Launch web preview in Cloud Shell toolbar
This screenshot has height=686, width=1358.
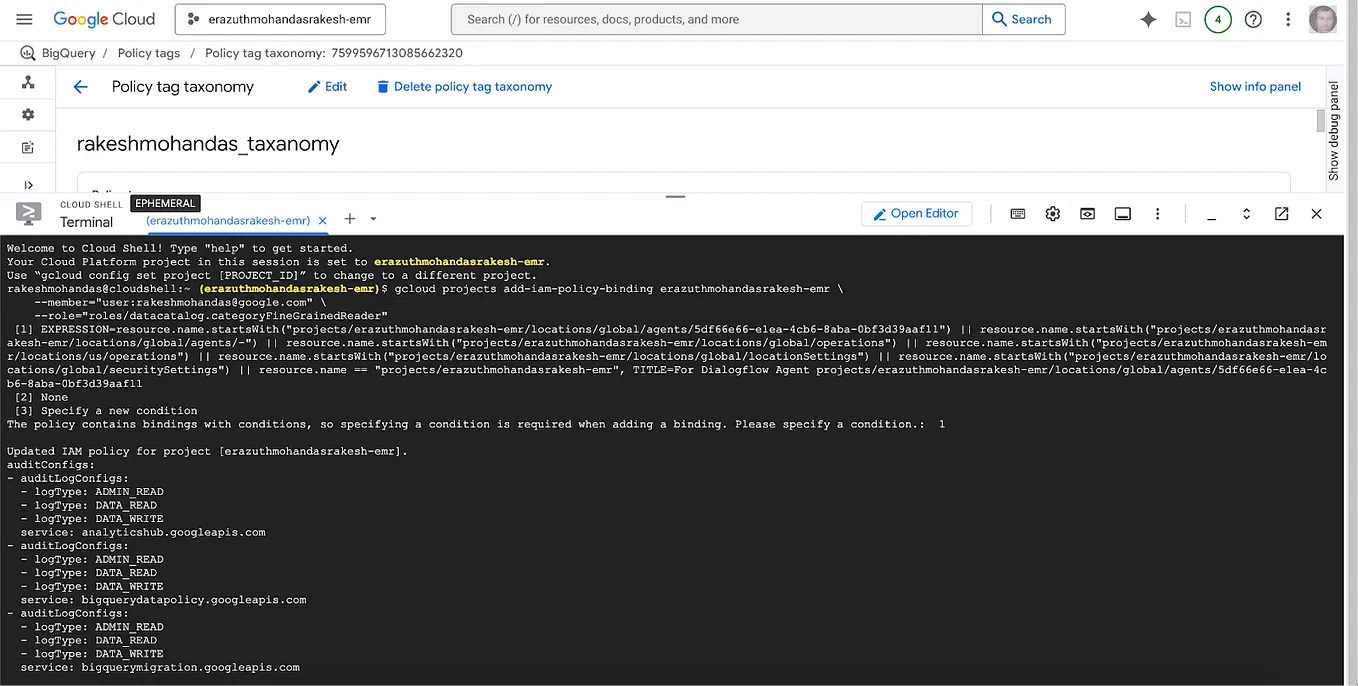tap(1087, 213)
